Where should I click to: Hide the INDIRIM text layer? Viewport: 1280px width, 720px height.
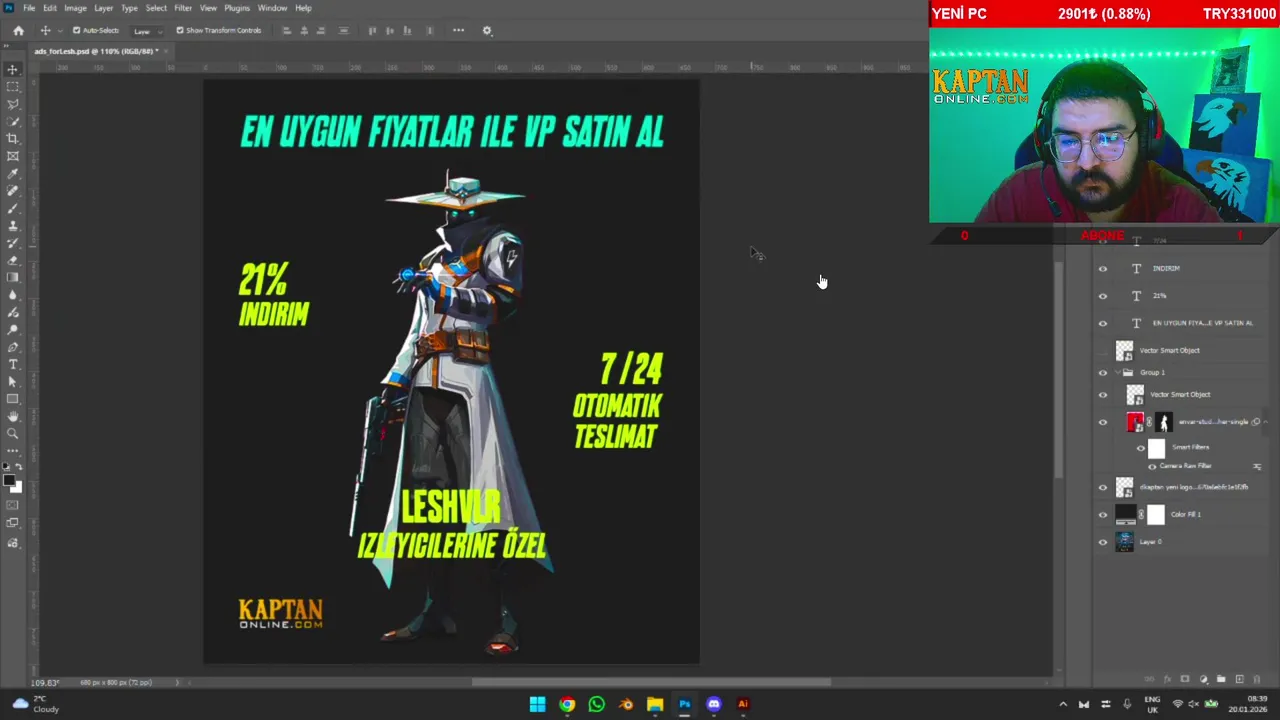coord(1103,268)
